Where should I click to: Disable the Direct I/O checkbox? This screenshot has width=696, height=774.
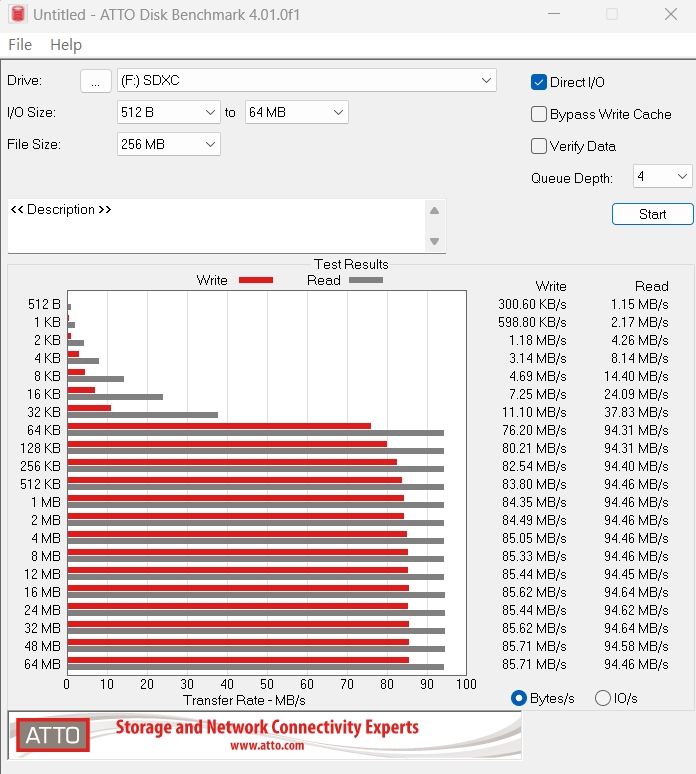click(539, 82)
